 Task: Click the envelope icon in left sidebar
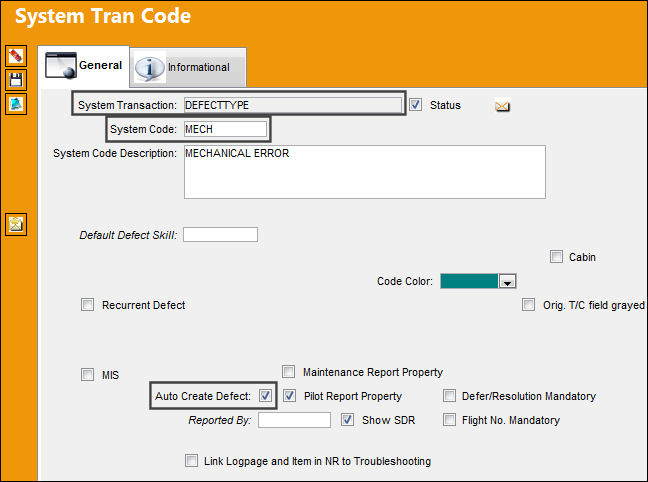[16, 224]
